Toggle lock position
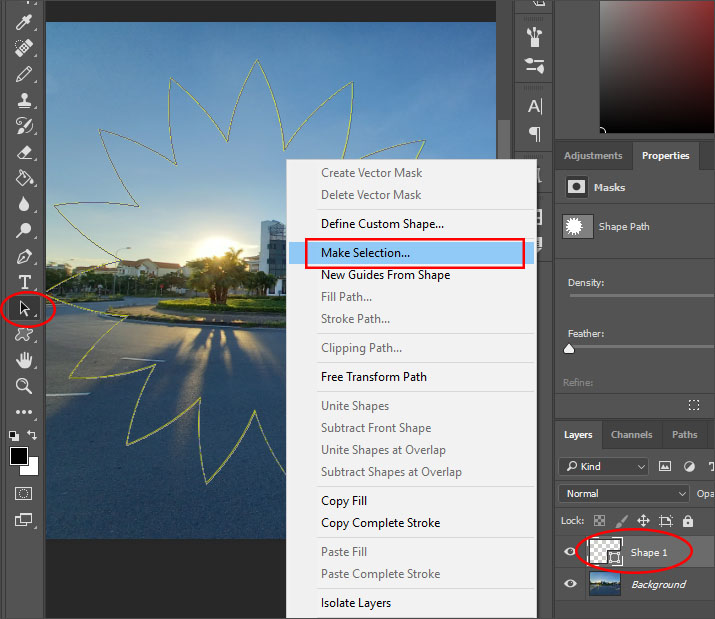This screenshot has height=619, width=715. pyautogui.click(x=643, y=520)
